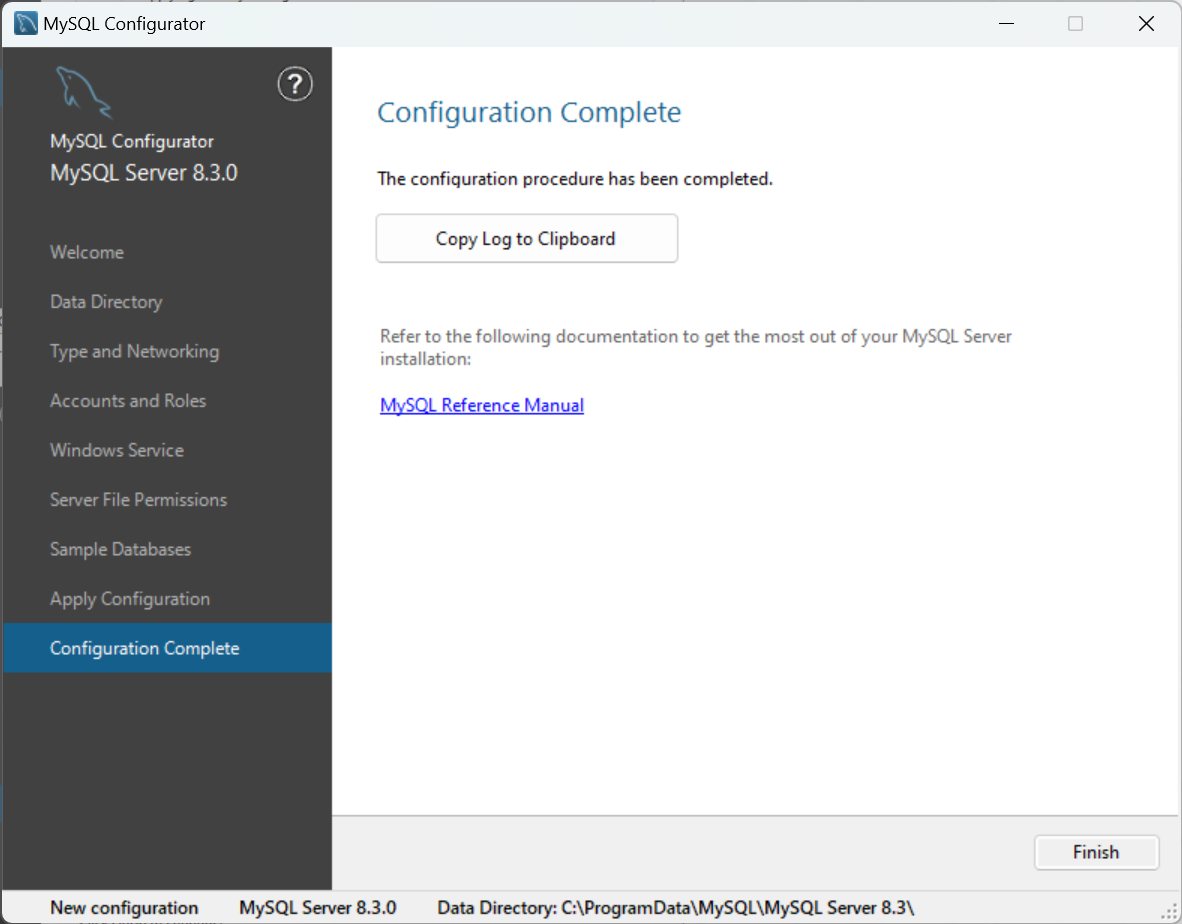1182x924 pixels.
Task: Maximize the configurator window
Action: point(1076,23)
